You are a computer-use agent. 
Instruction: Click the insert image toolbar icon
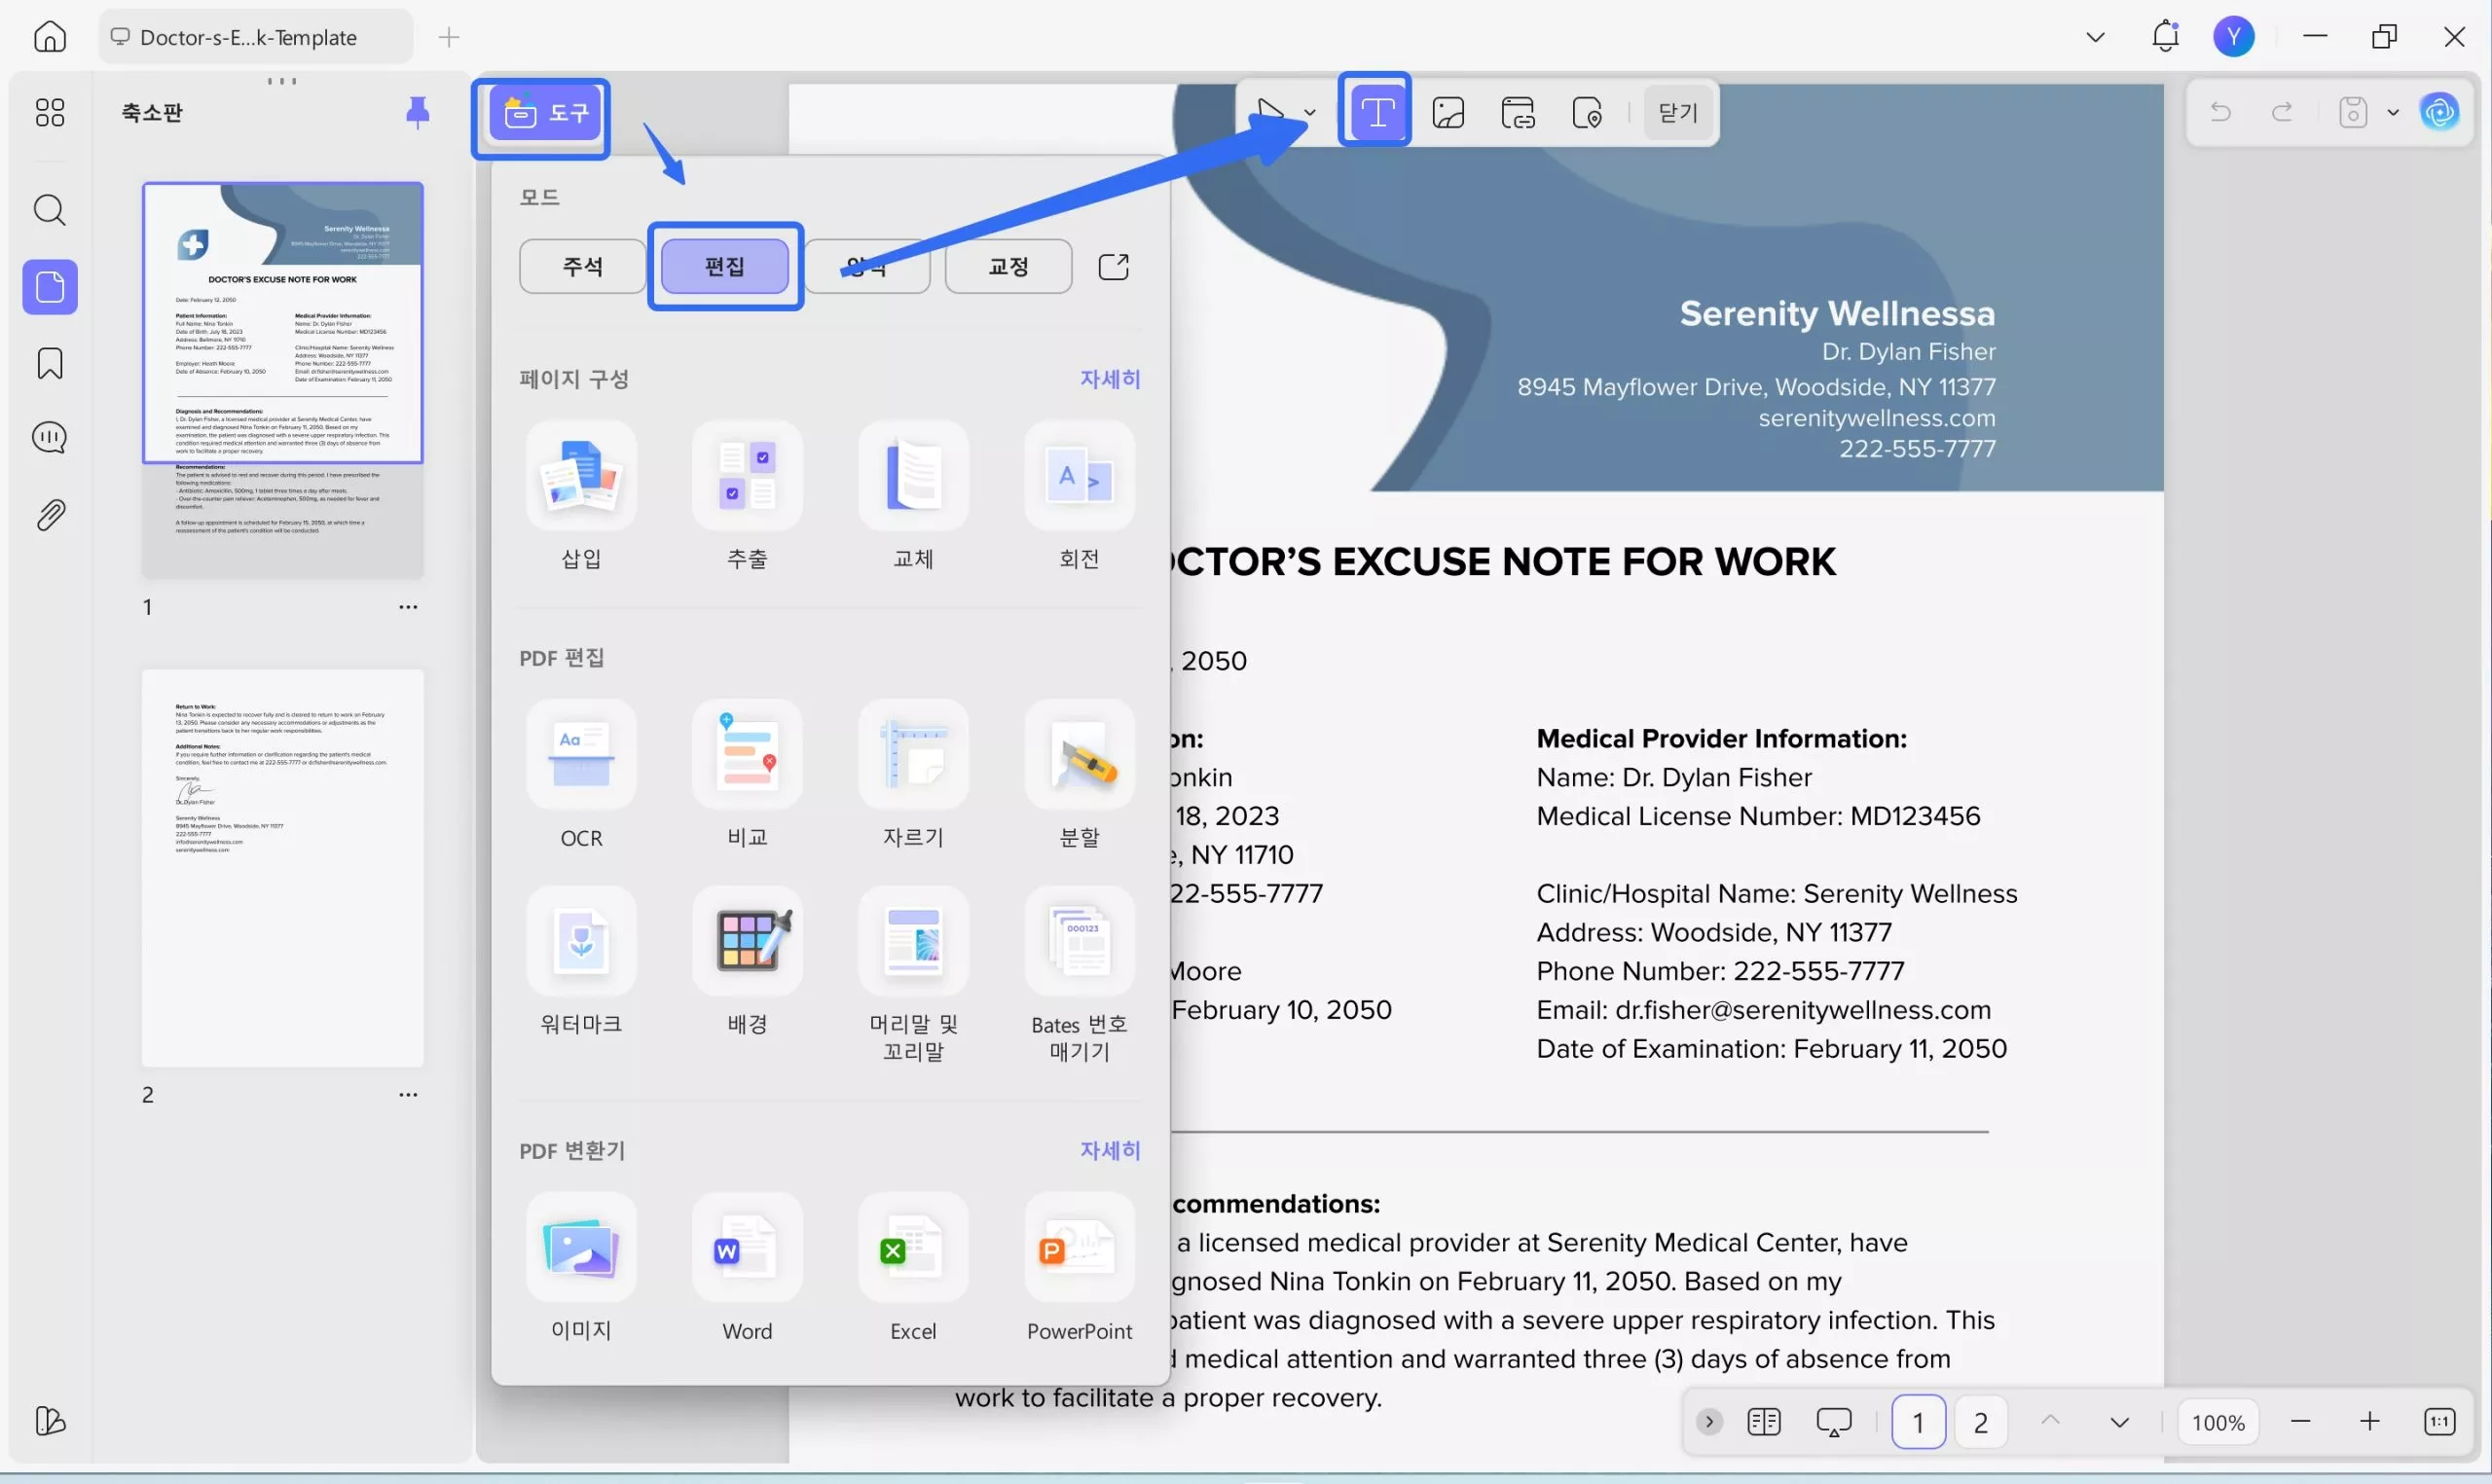tap(1448, 112)
